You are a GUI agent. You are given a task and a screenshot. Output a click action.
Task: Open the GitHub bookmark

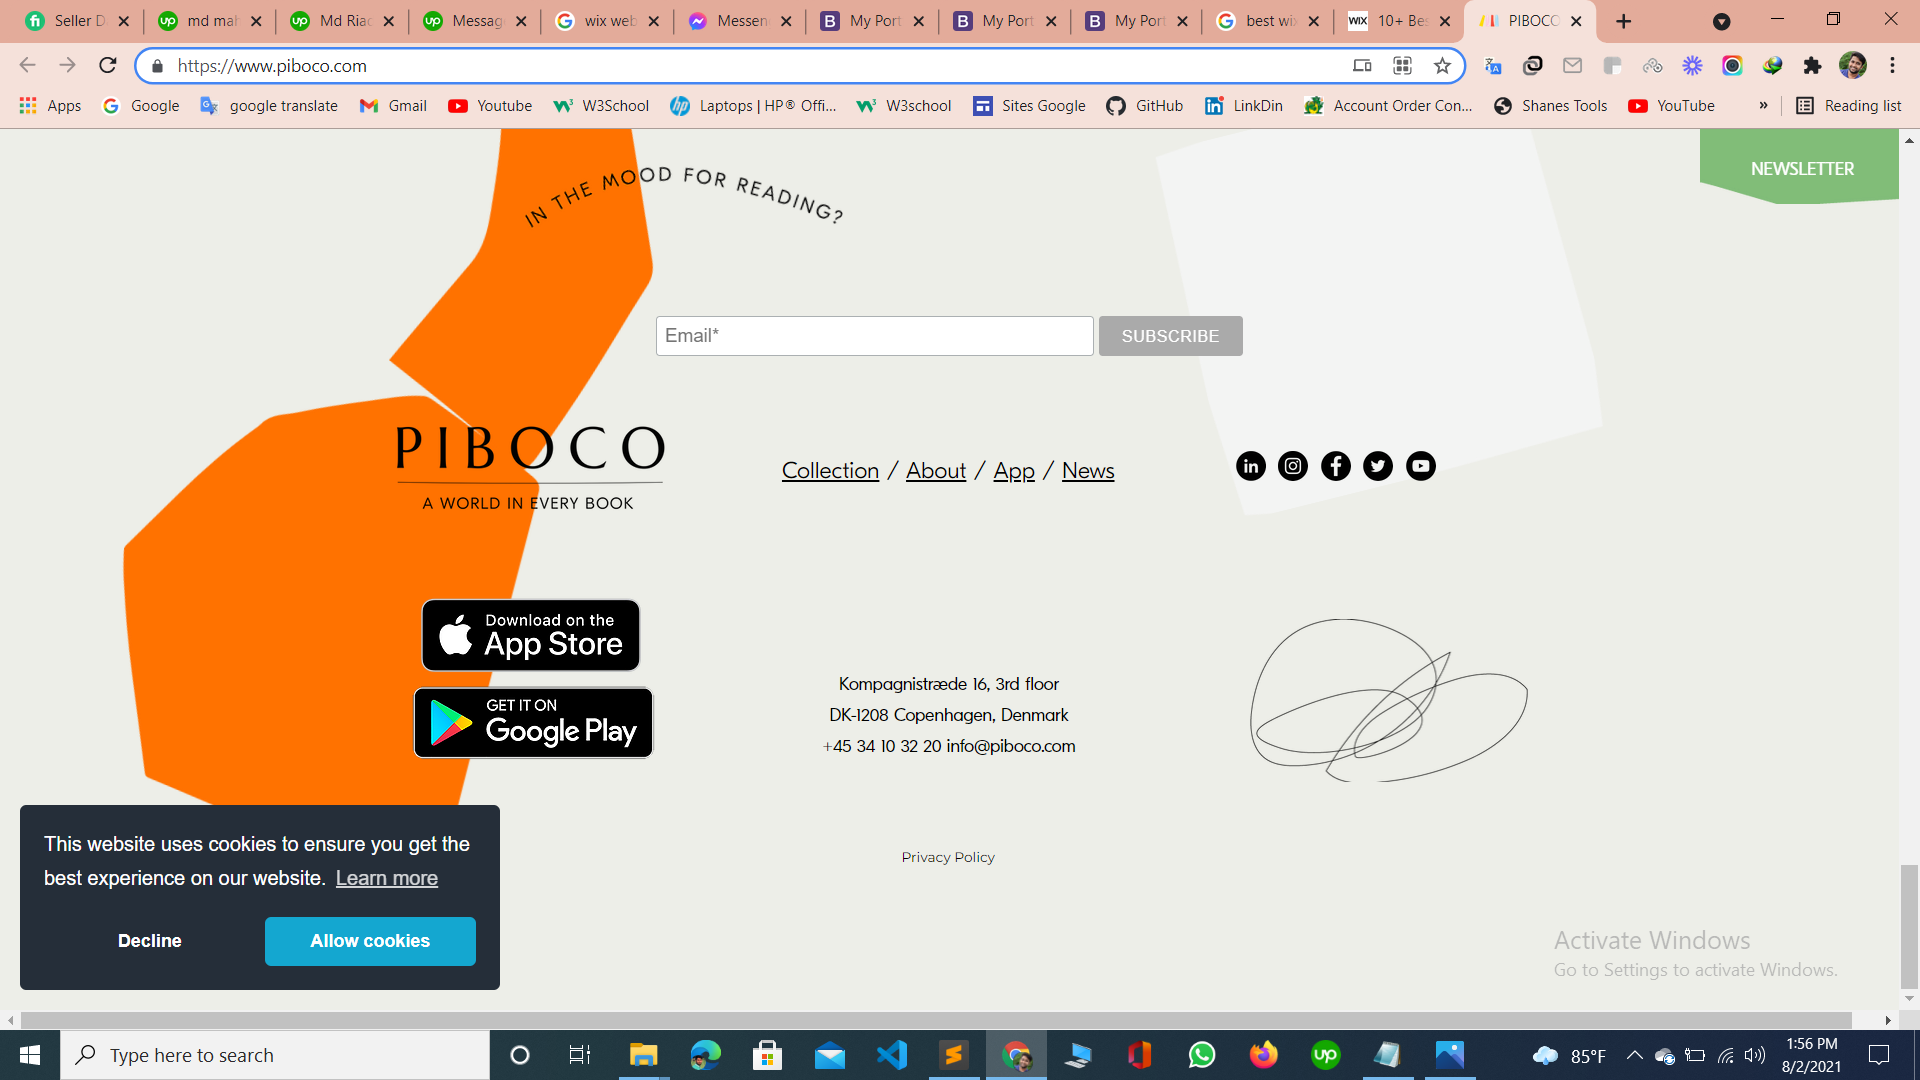pos(1145,106)
